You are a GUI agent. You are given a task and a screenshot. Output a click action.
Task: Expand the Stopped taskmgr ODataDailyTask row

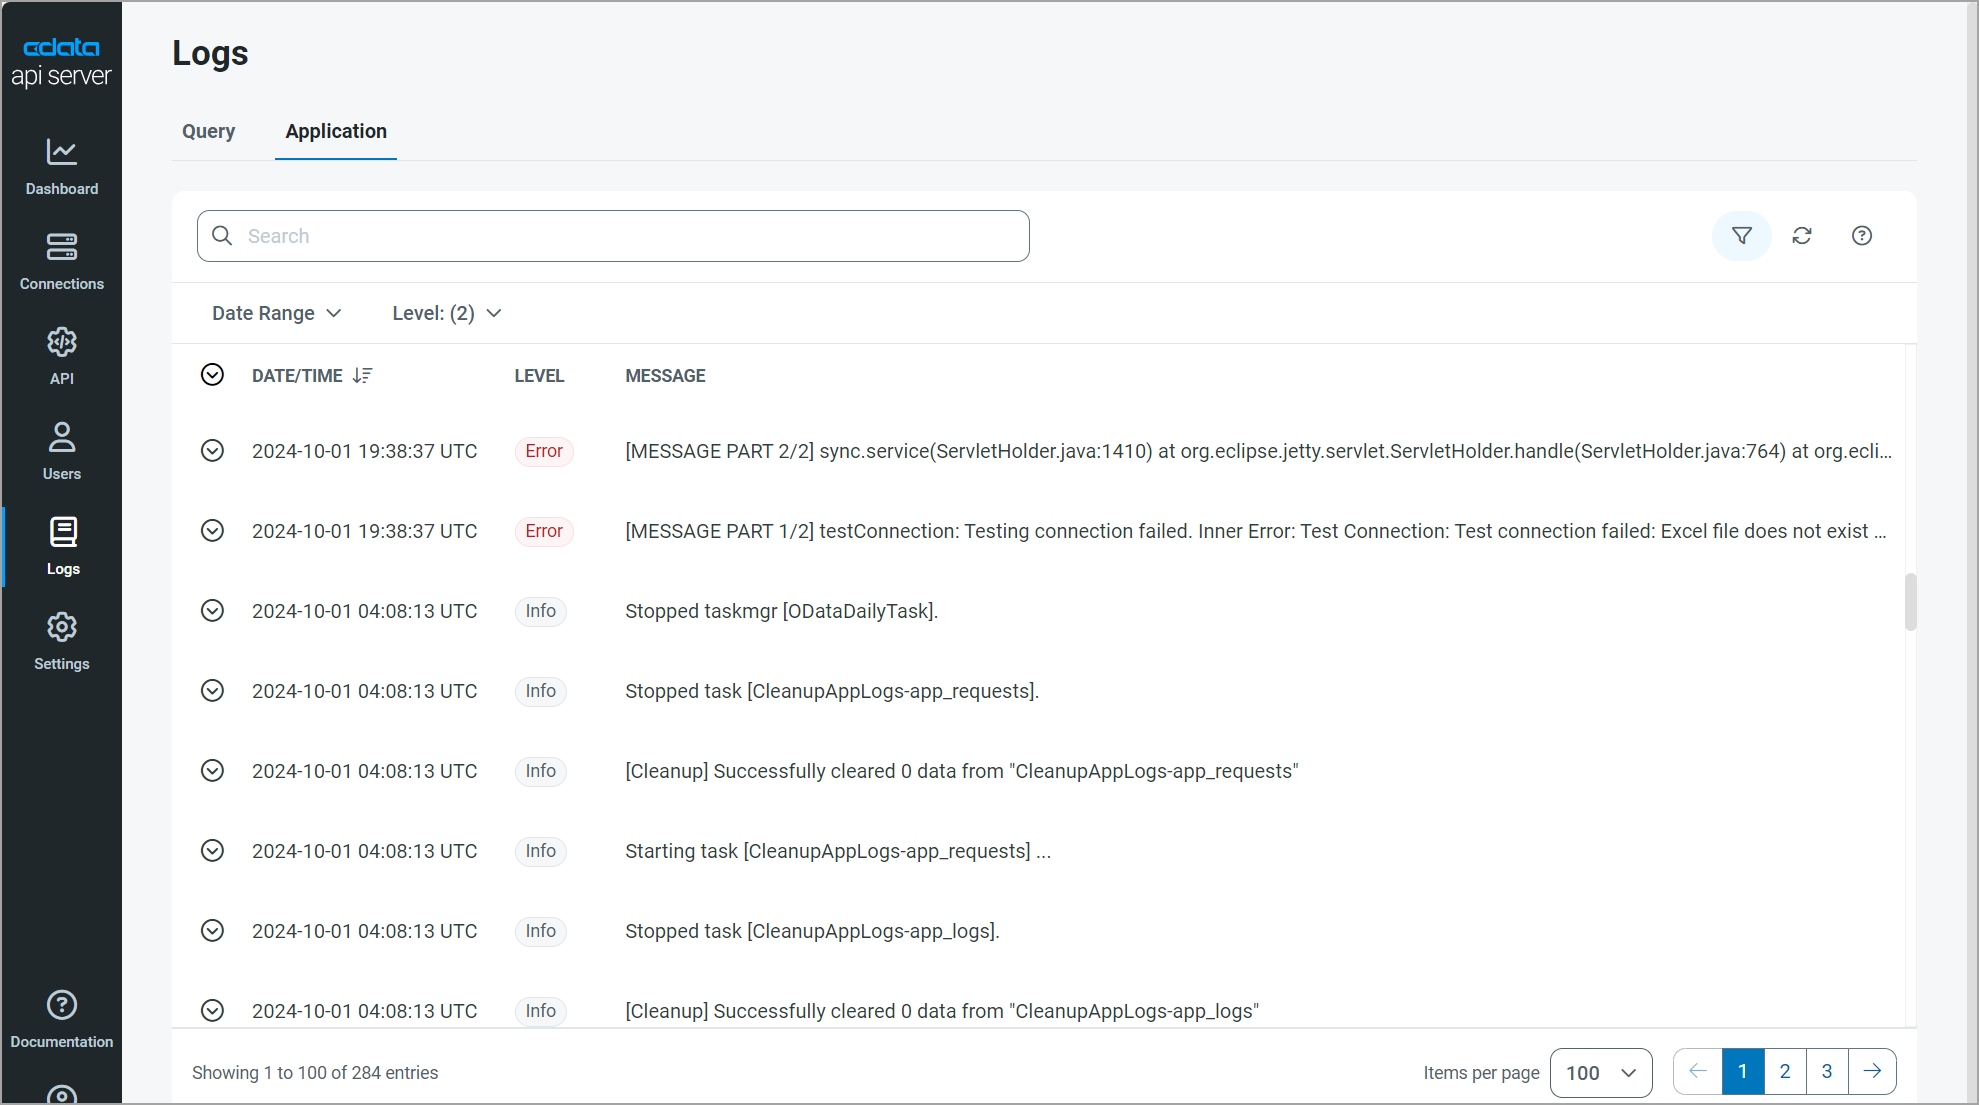pyautogui.click(x=212, y=611)
